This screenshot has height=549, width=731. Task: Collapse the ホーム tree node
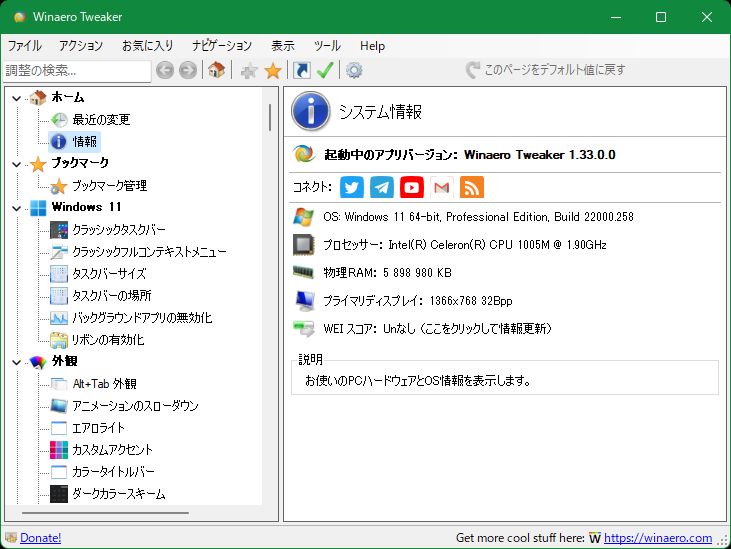coord(17,98)
